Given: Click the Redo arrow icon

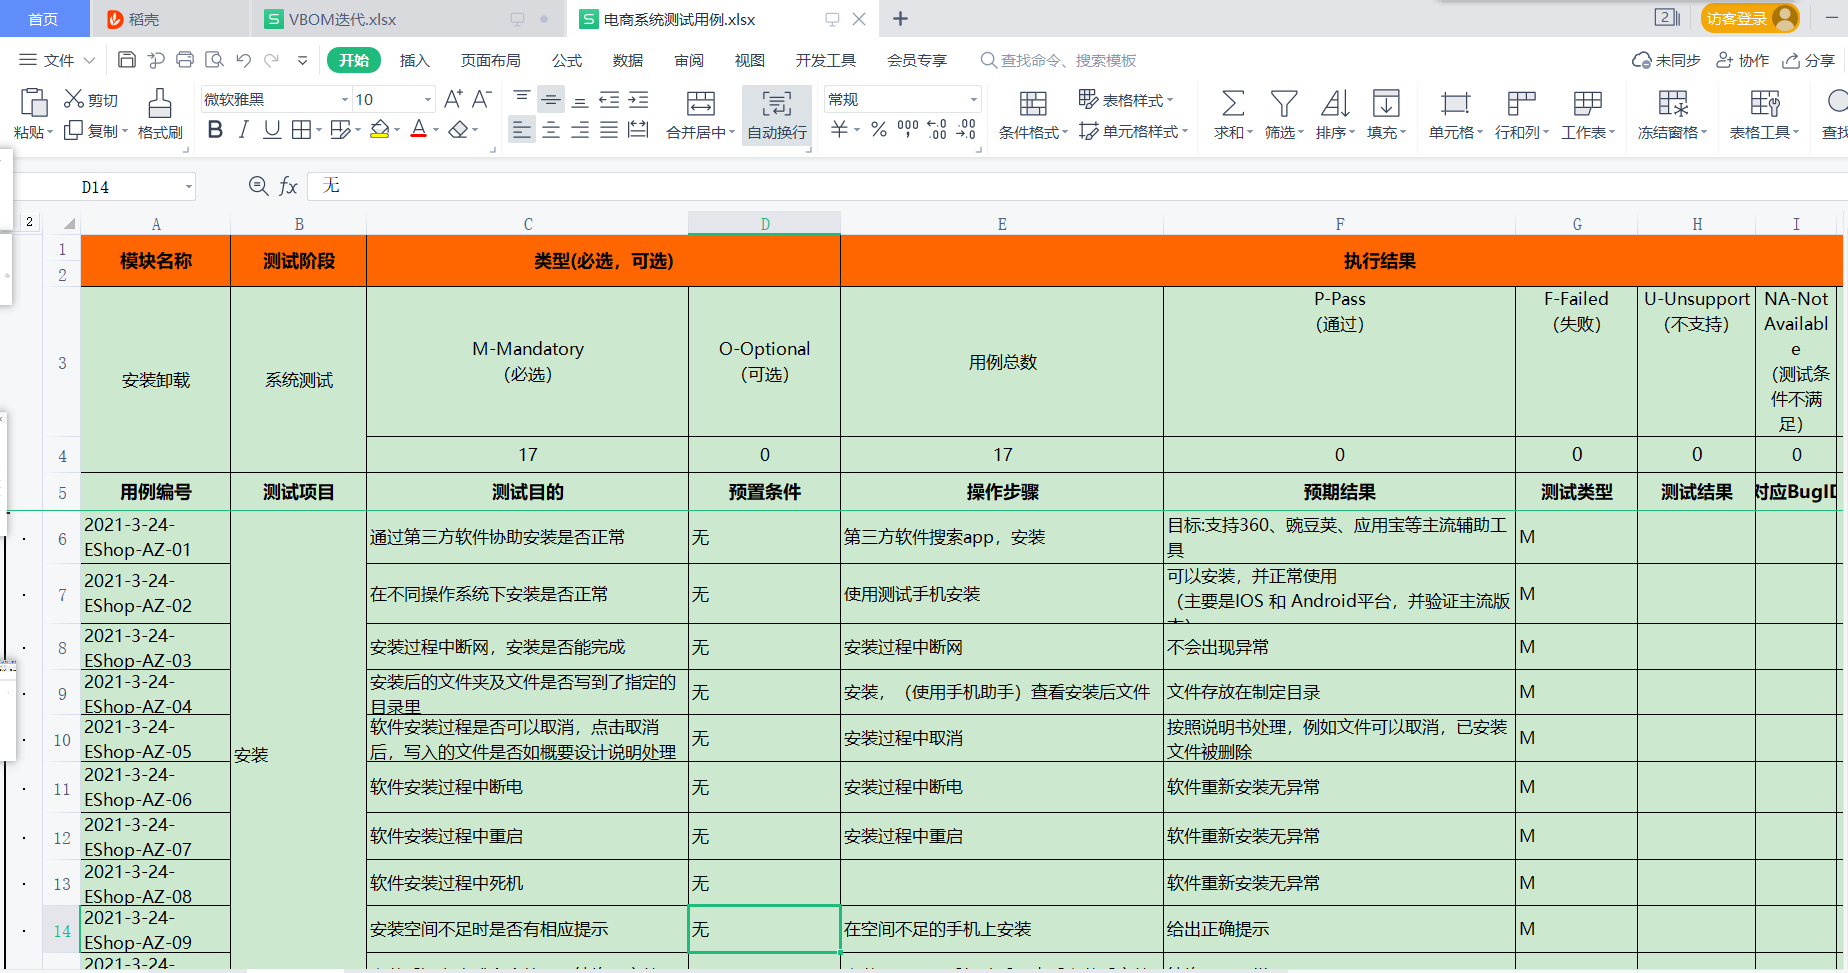Looking at the screenshot, I should (x=271, y=60).
